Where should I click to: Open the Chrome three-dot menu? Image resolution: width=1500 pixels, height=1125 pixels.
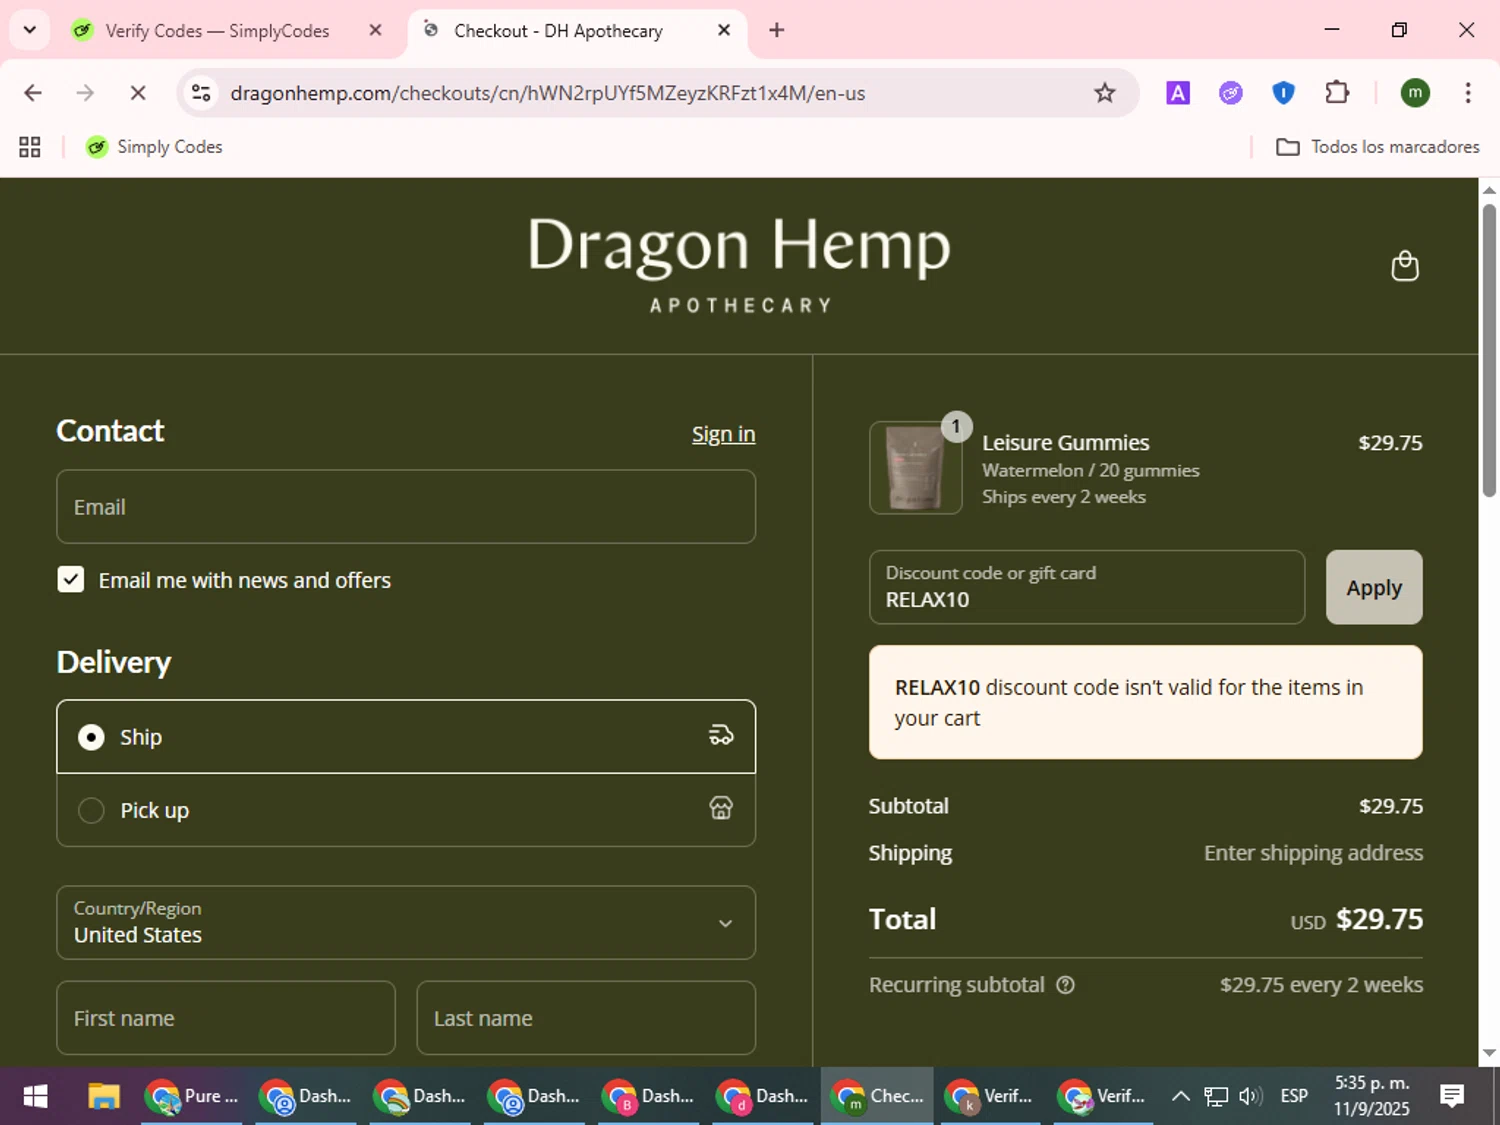[1468, 93]
